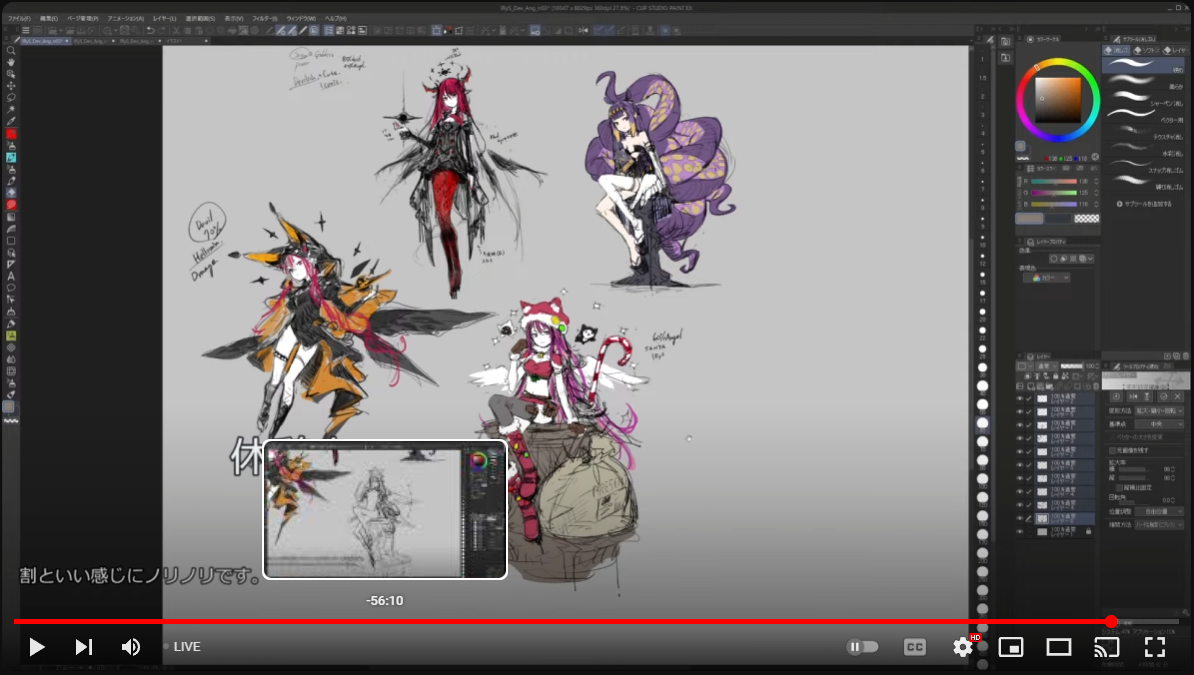Click the red video progress scrubber
Screen dimensions: 1194x675
[1111, 622]
